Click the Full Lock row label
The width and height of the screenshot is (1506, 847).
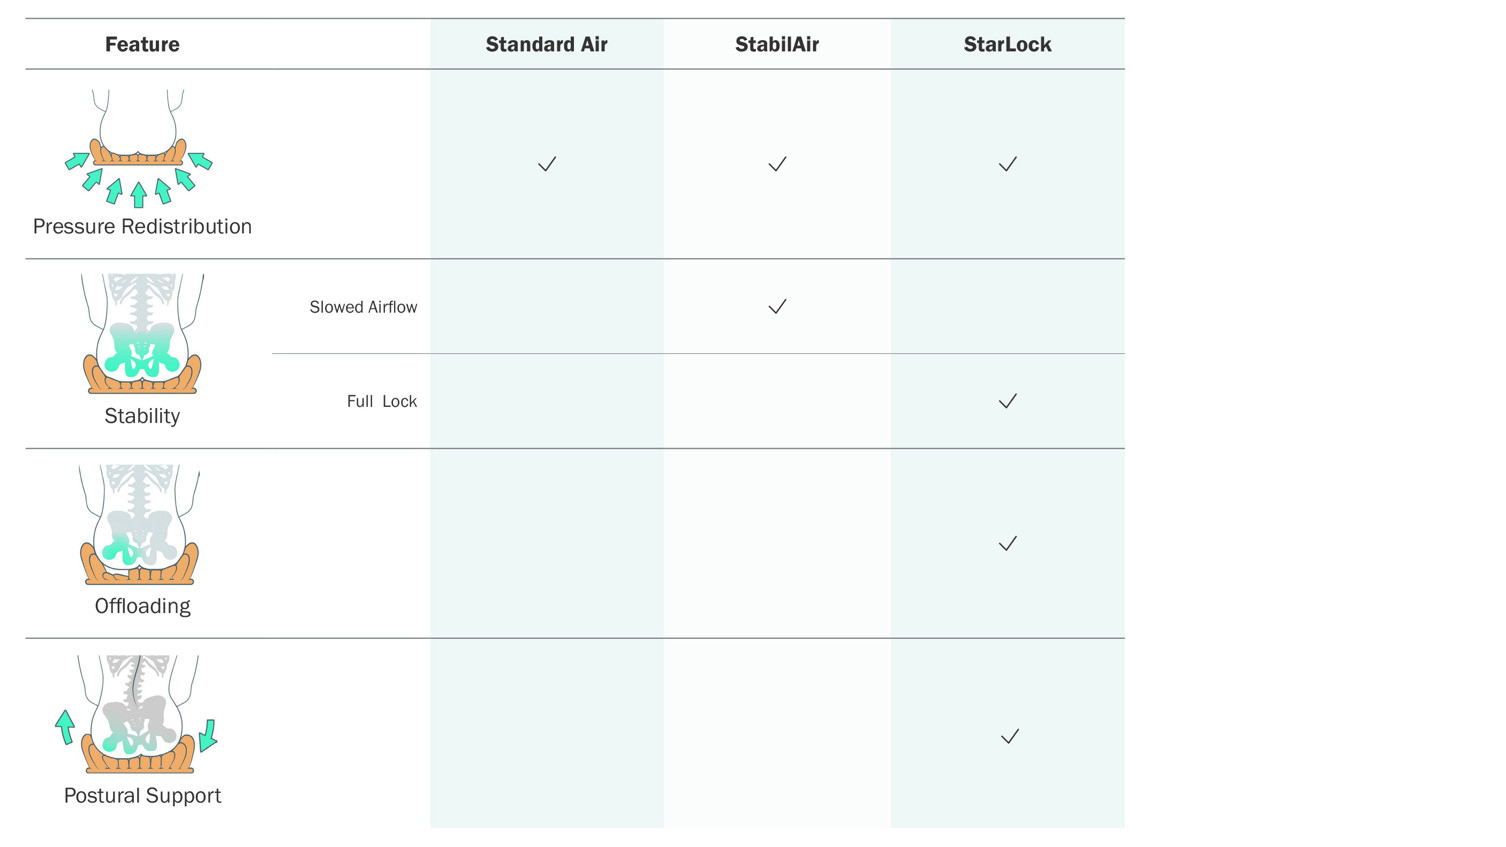(x=381, y=401)
